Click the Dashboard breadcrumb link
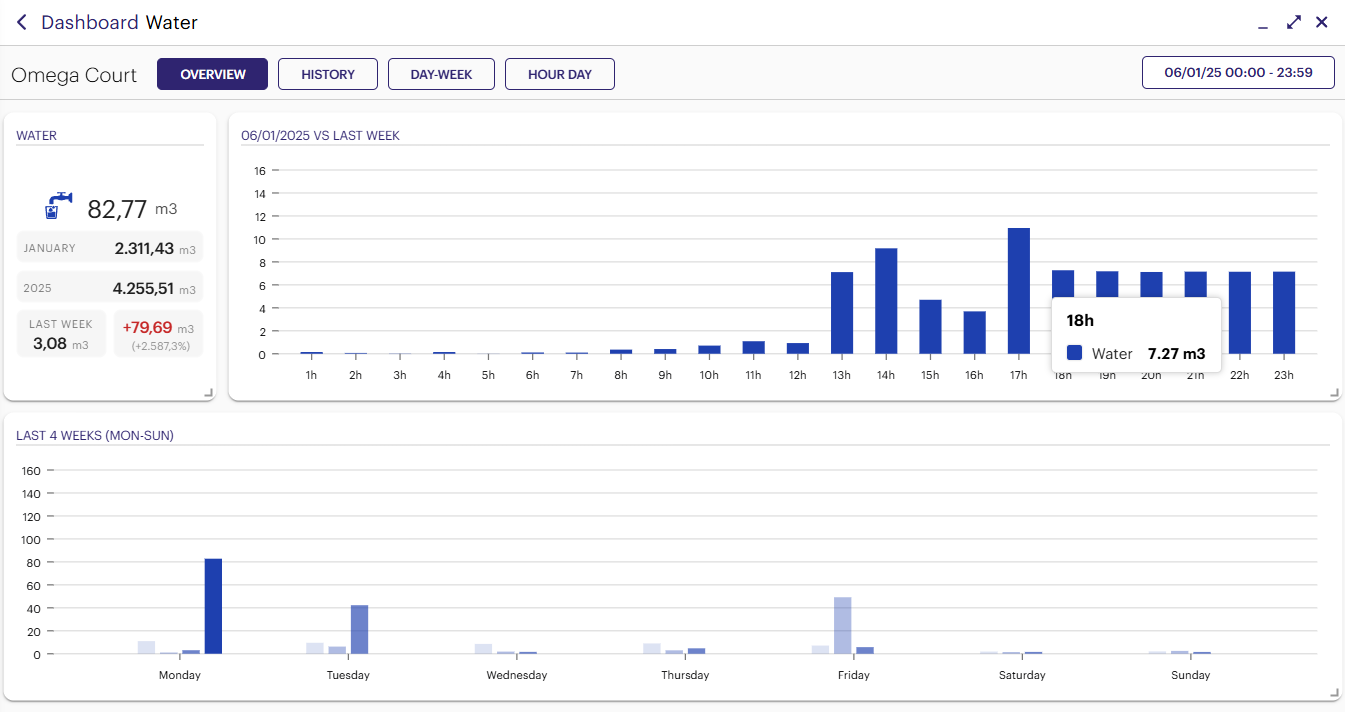The image size is (1345, 712). tap(89, 22)
